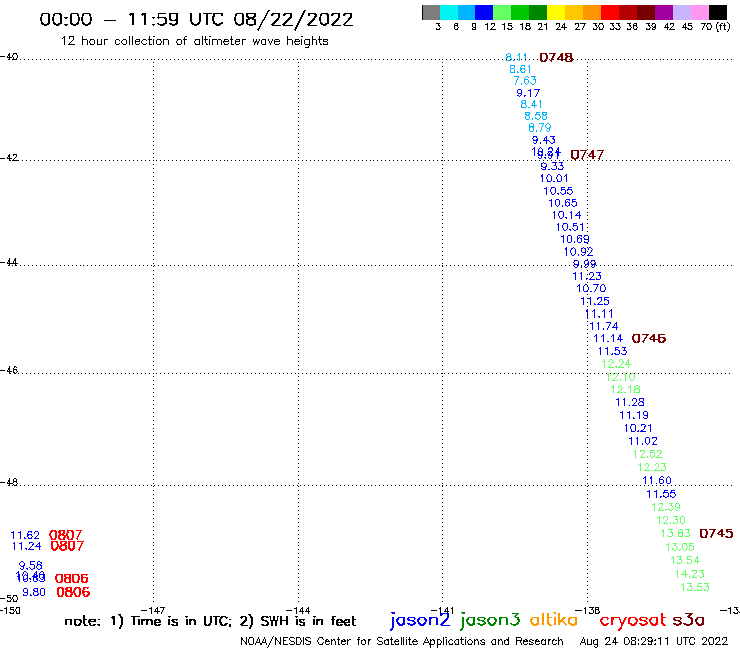
Task: Select the 7.63 wave height value
Action: pyautogui.click(x=525, y=81)
